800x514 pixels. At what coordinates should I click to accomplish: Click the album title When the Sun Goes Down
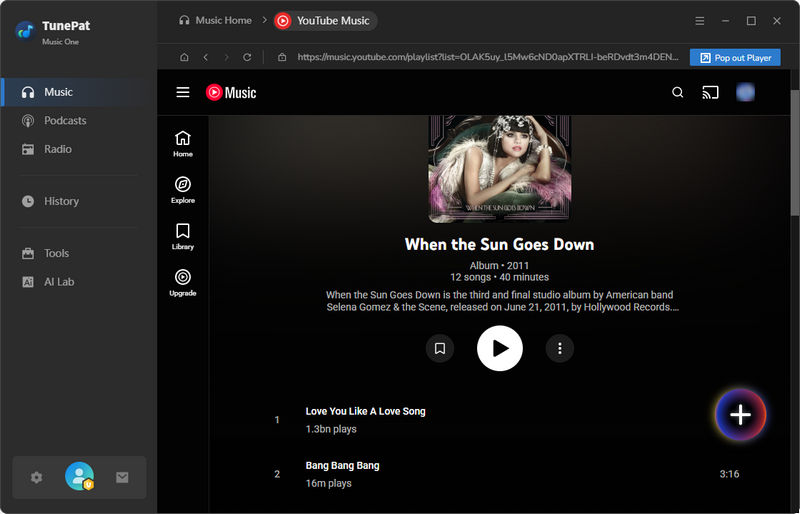(x=499, y=244)
